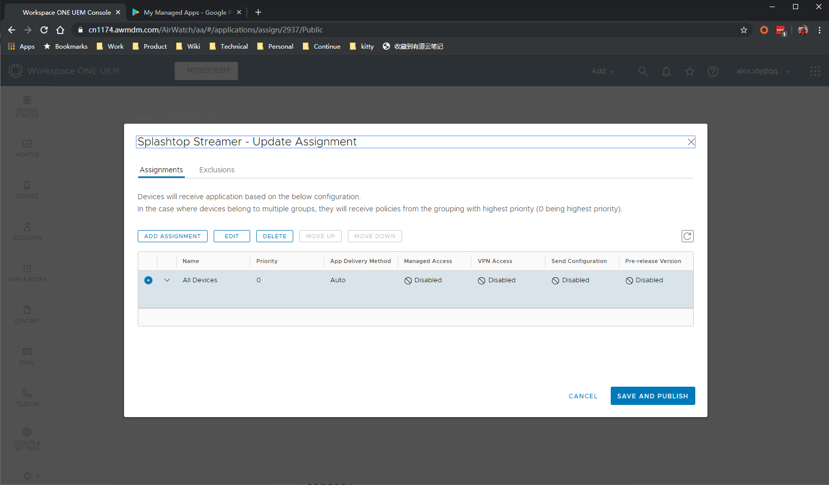Click the browser home icon

click(x=60, y=30)
